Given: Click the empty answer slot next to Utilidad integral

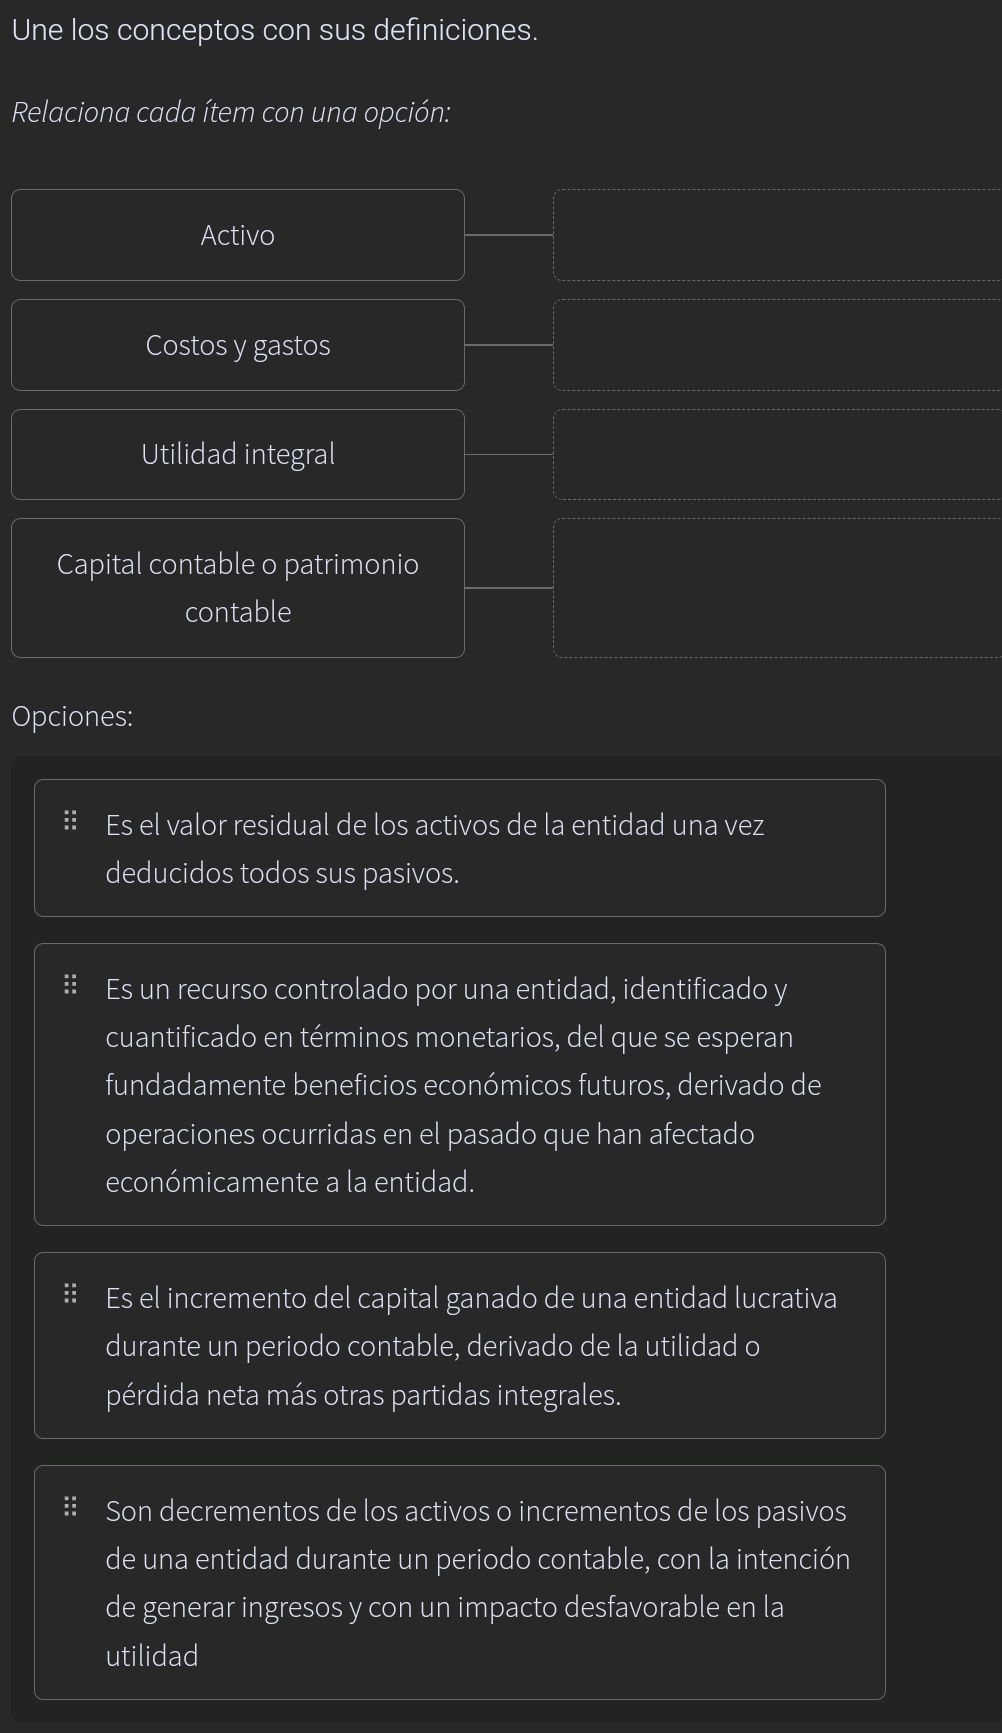Looking at the screenshot, I should click(x=778, y=453).
